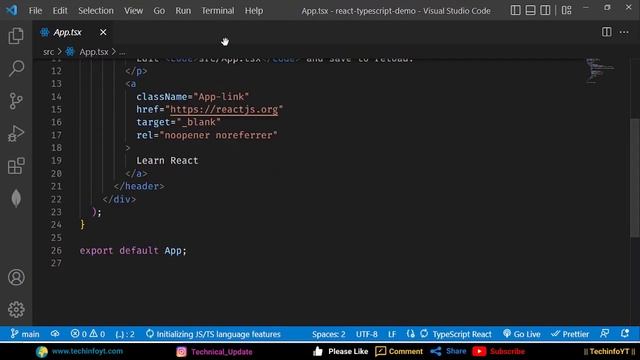Viewport: 640px width, 360px height.
Task: Click the minimap code preview
Action: tap(599, 71)
